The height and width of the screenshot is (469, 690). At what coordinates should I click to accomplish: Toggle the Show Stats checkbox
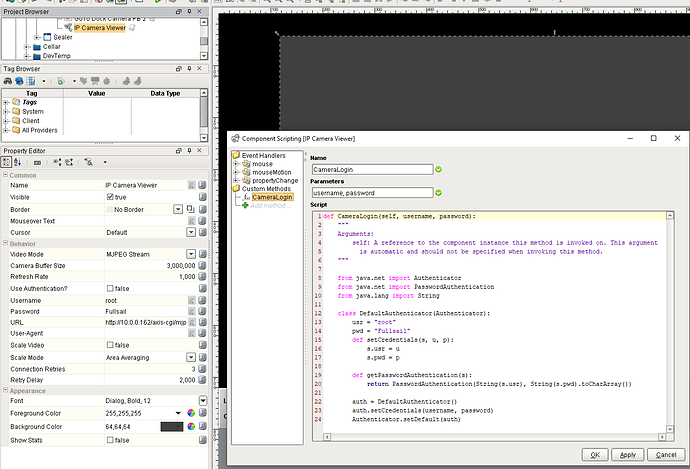coord(110,440)
